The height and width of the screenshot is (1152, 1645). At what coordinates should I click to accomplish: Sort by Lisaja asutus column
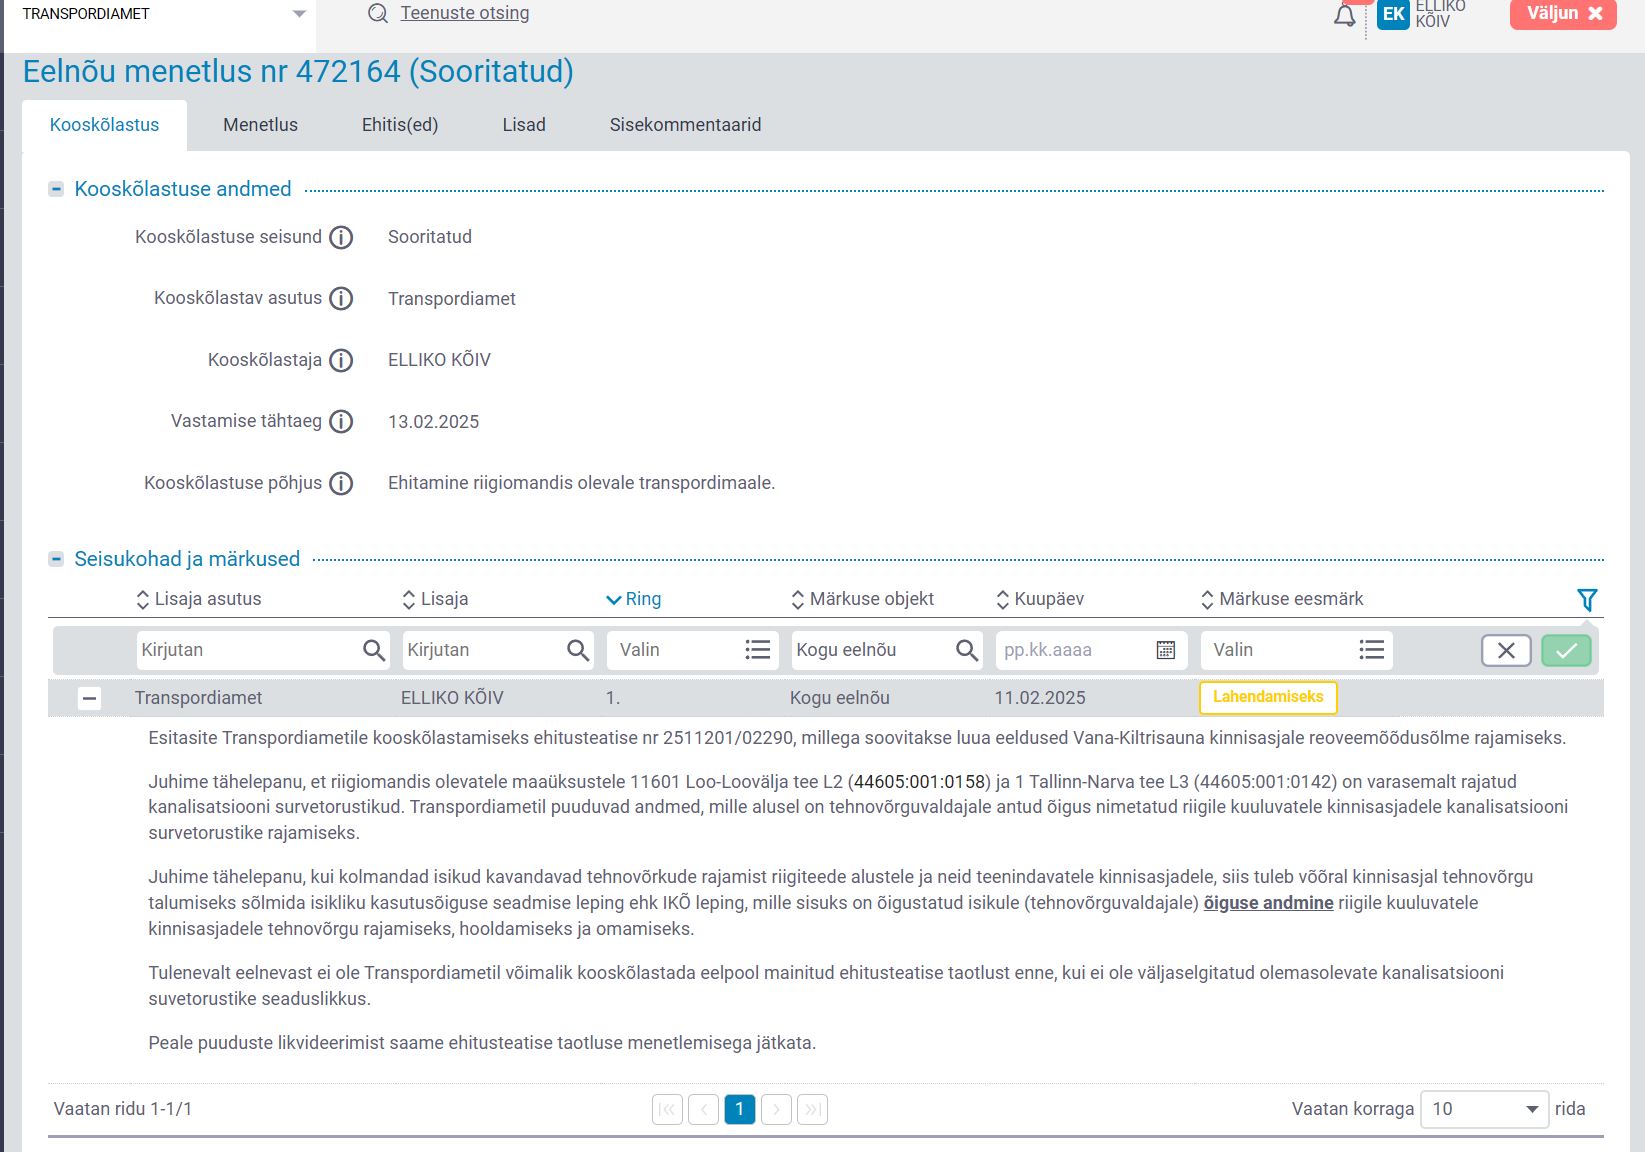pos(198,599)
